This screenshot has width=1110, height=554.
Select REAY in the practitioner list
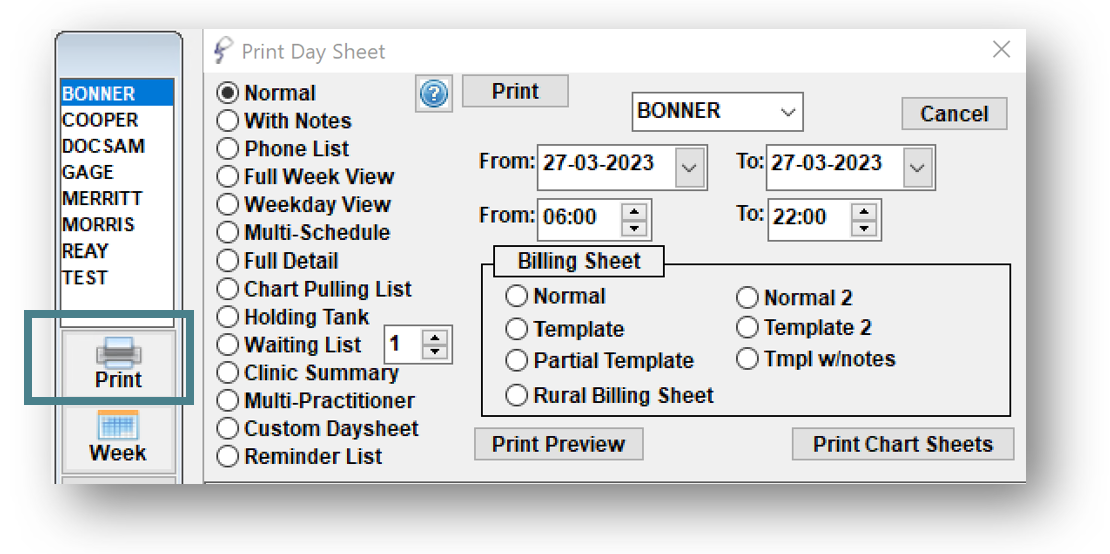pos(118,250)
